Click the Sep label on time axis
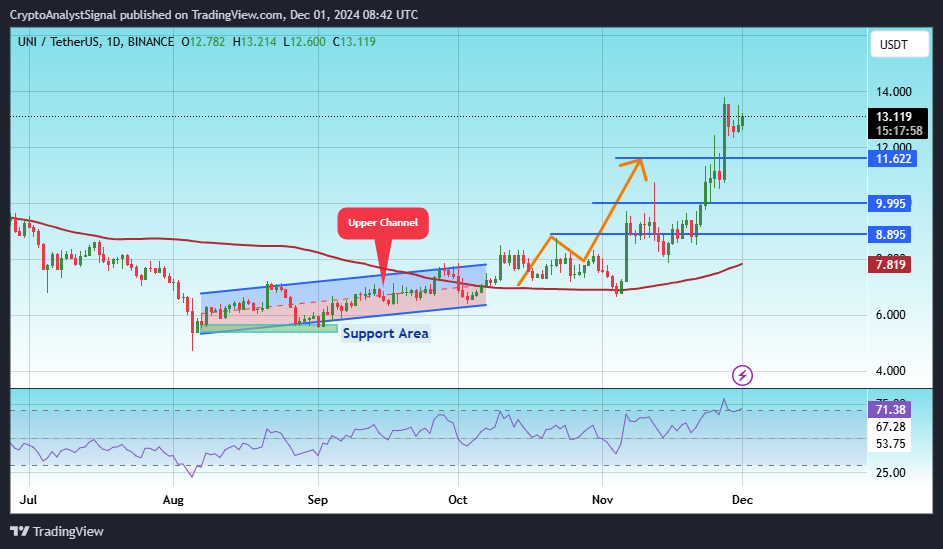Screen dimensions: 943x549 (x=318, y=500)
